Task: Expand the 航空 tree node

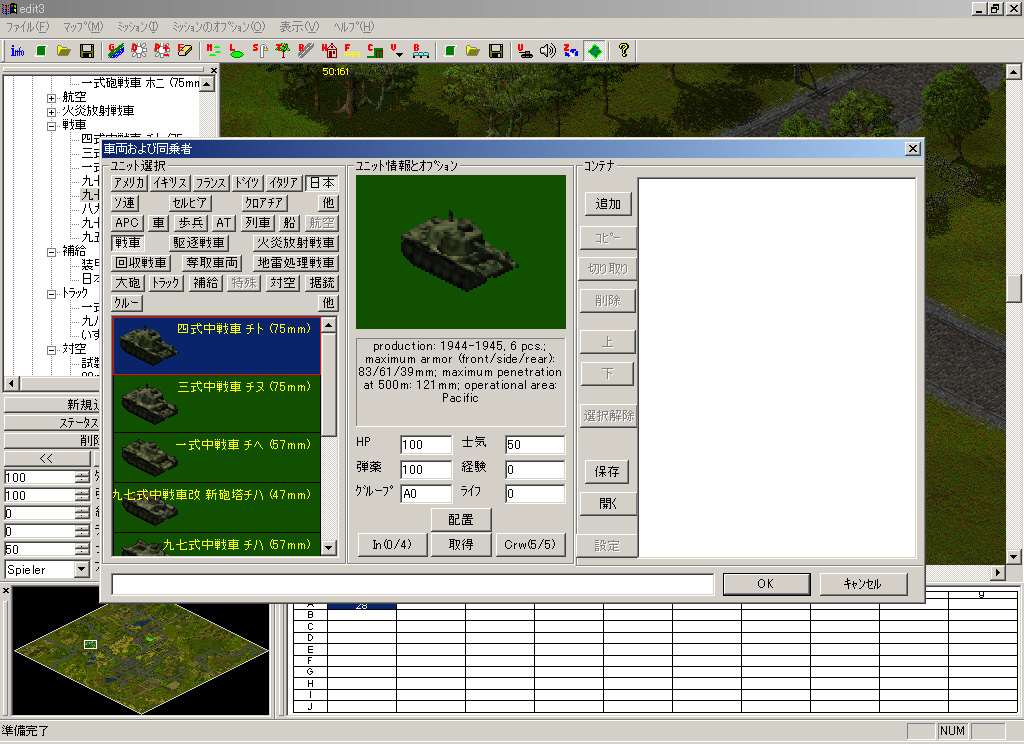Action: 52,98
